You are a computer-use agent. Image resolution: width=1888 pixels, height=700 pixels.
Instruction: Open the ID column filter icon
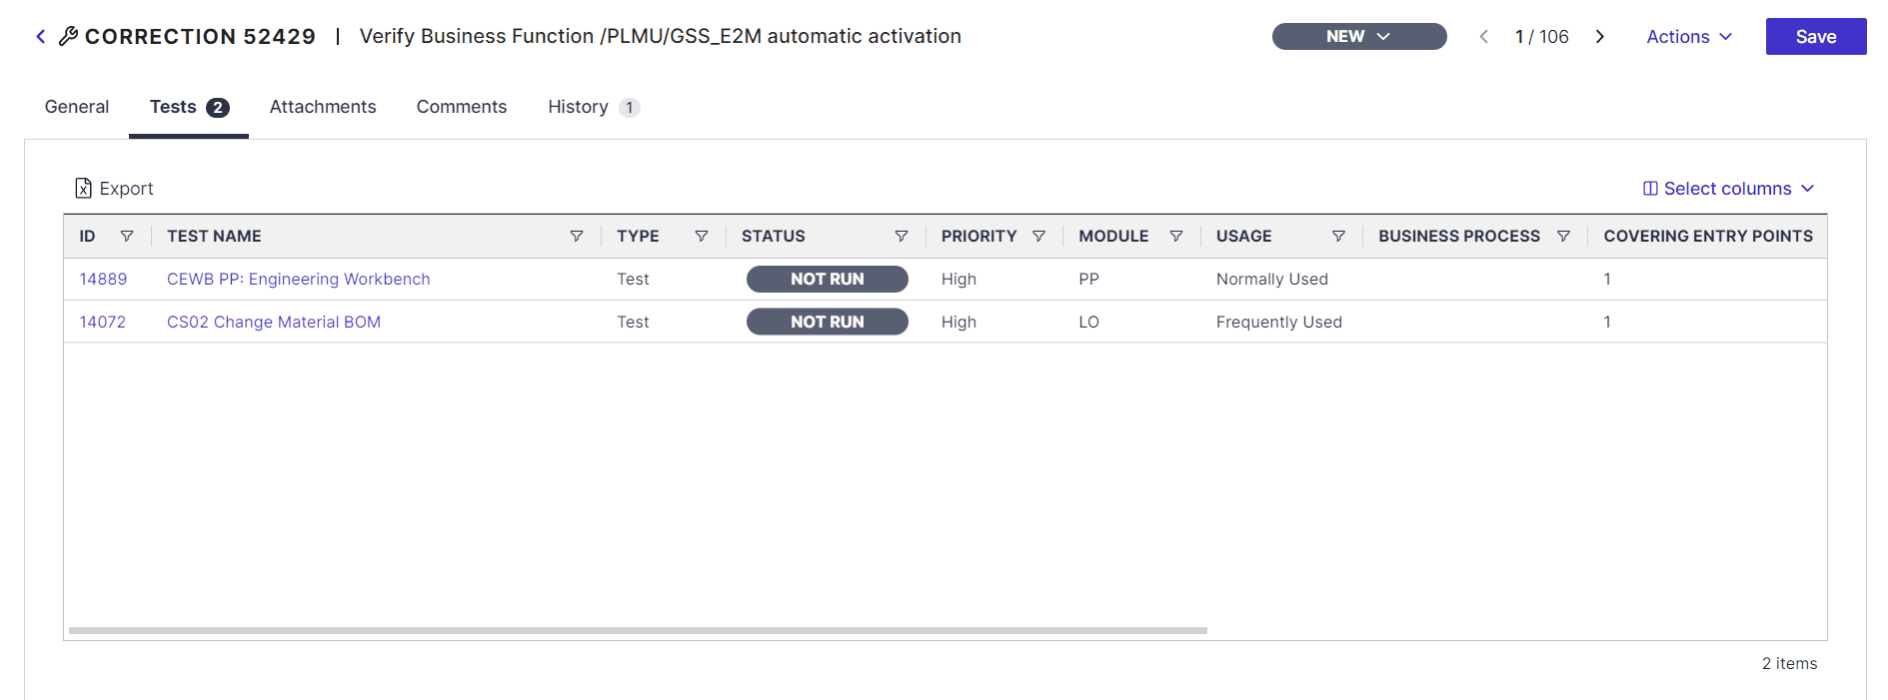click(127, 236)
